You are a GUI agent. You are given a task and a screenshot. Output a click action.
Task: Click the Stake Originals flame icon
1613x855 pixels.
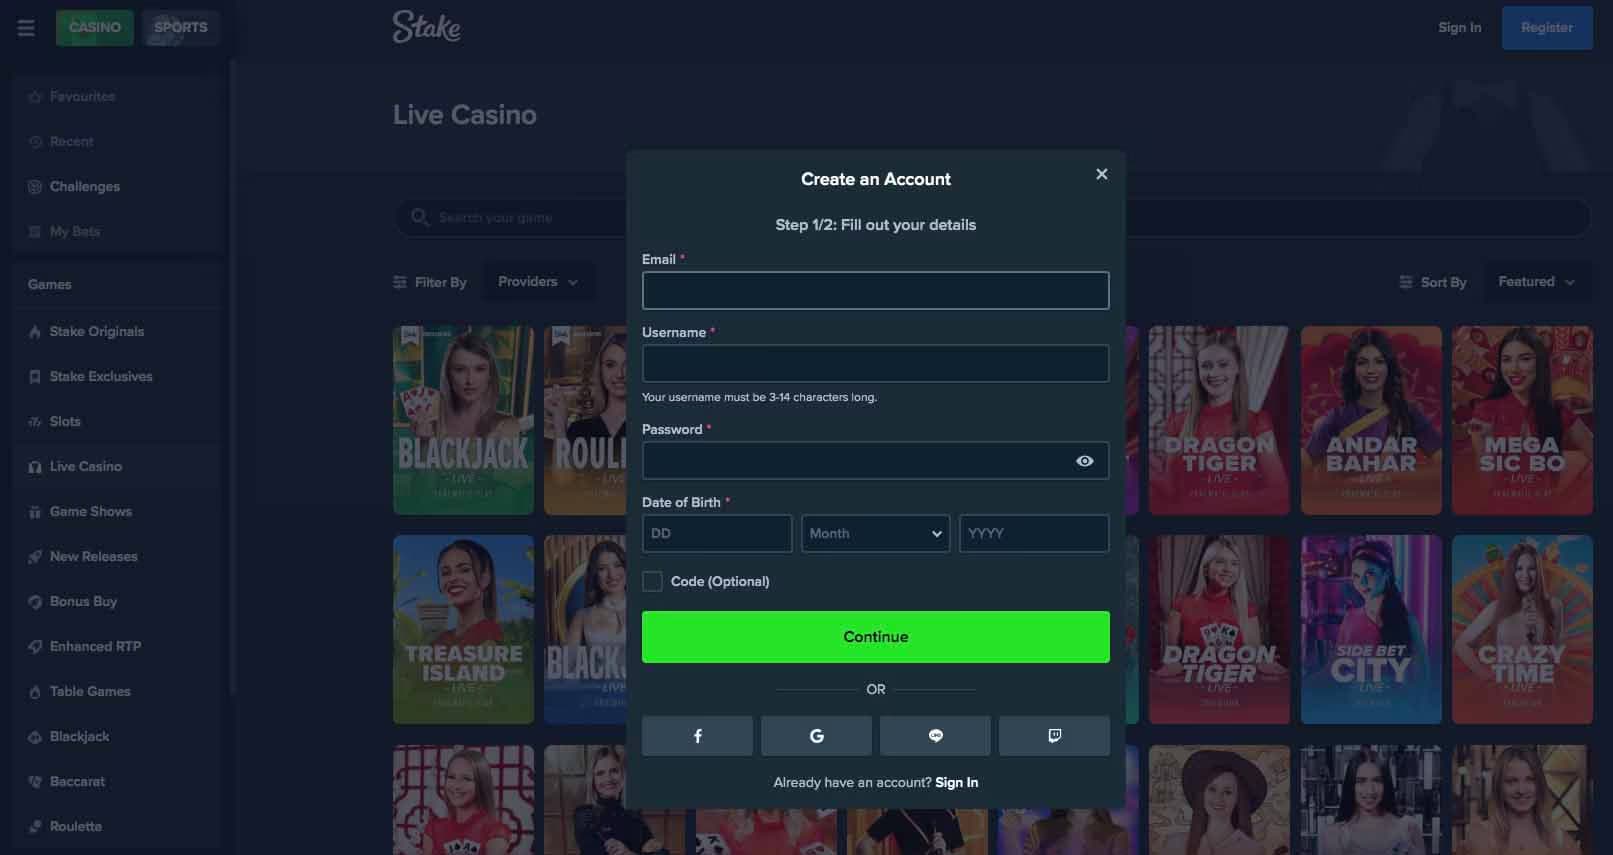pyautogui.click(x=35, y=332)
